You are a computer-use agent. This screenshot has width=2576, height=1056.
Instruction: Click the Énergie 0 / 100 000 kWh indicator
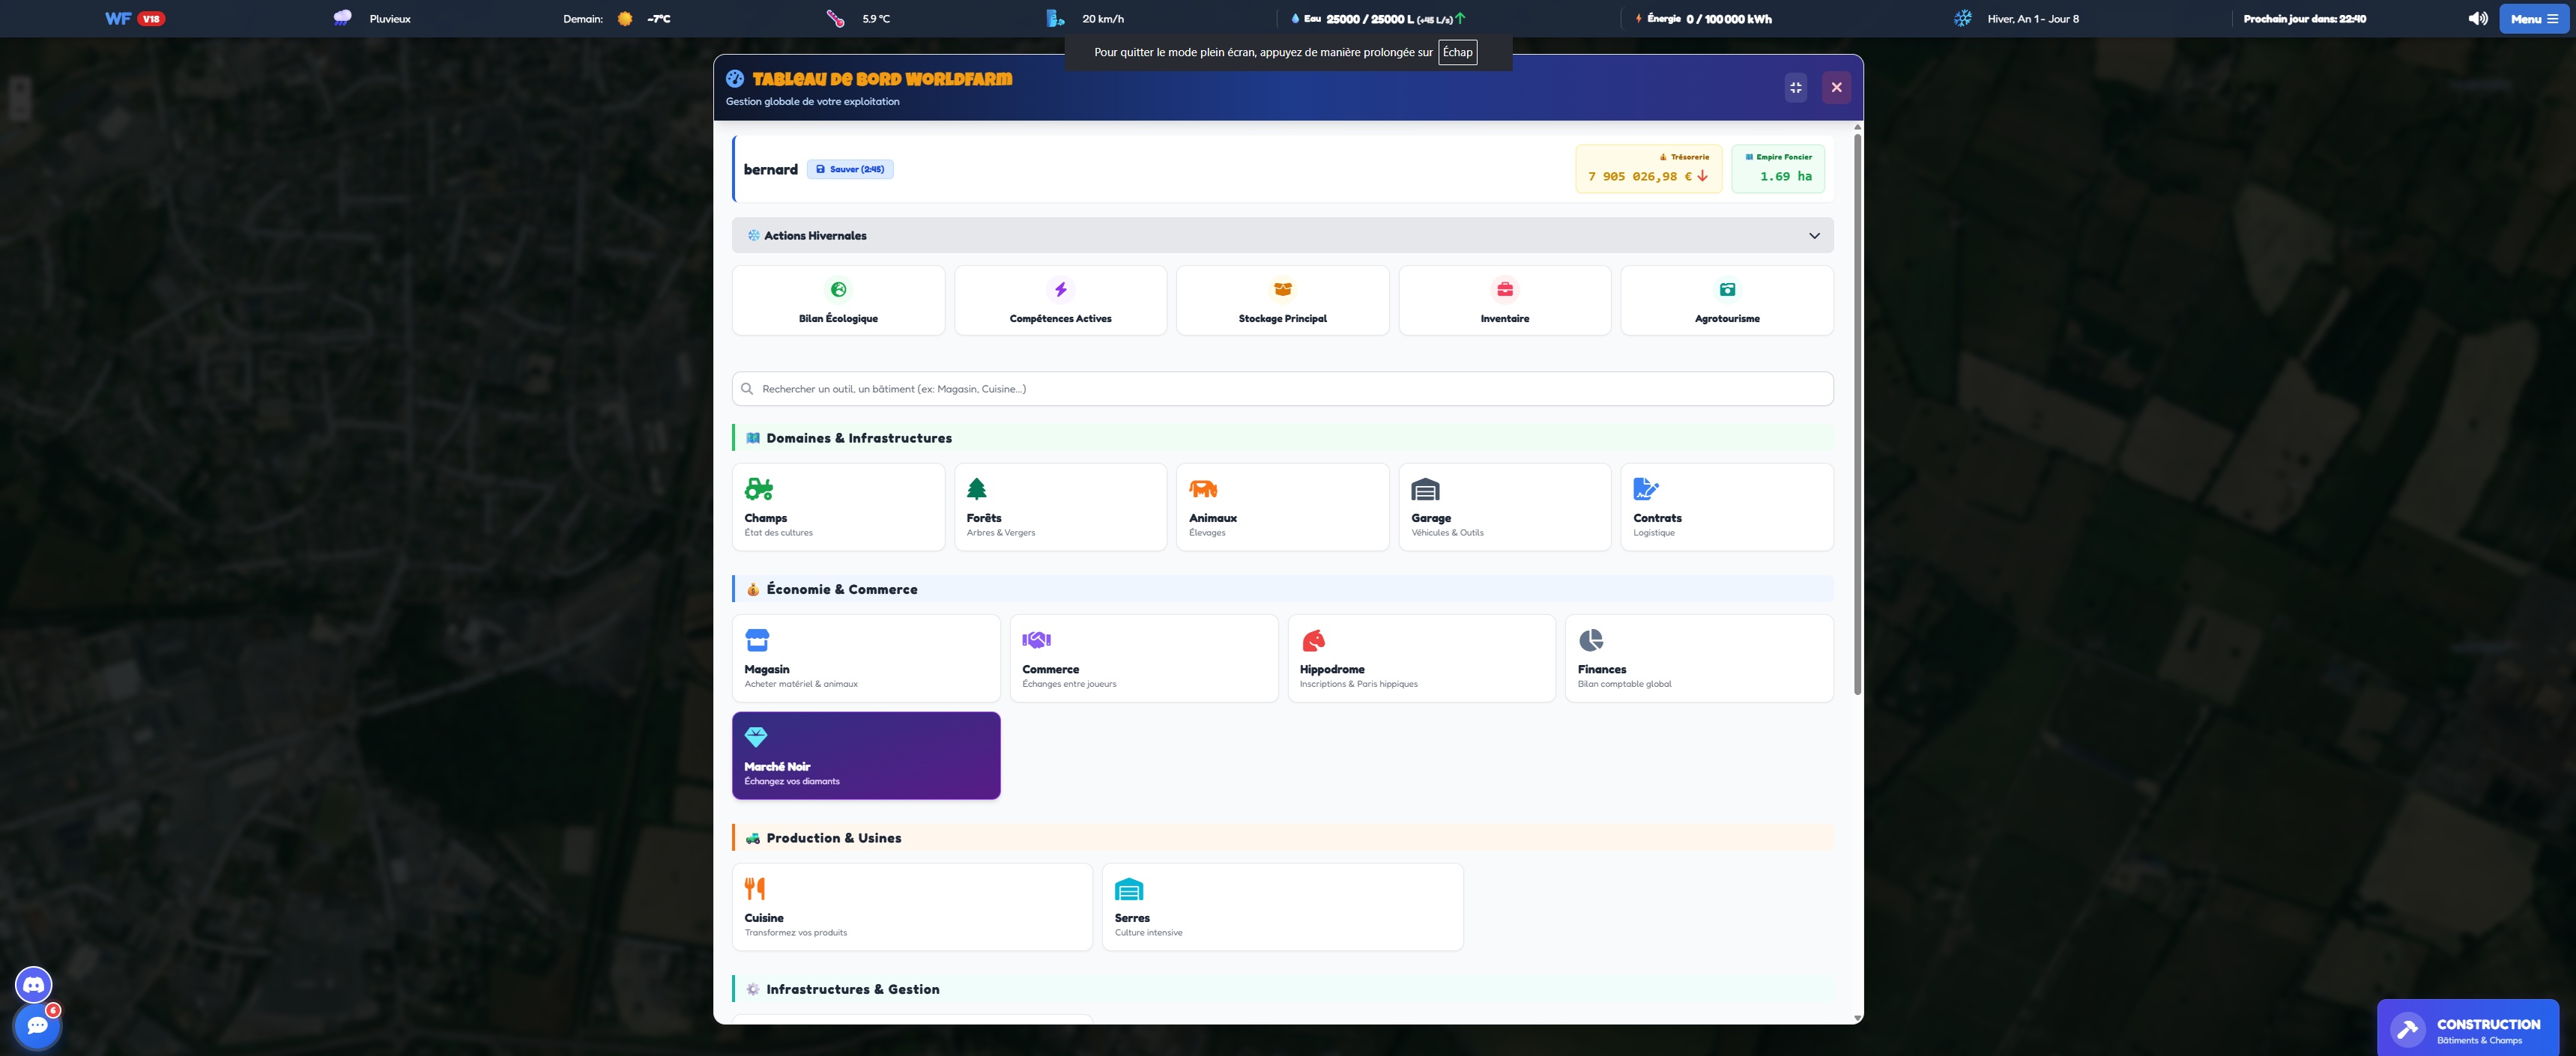pos(1703,19)
